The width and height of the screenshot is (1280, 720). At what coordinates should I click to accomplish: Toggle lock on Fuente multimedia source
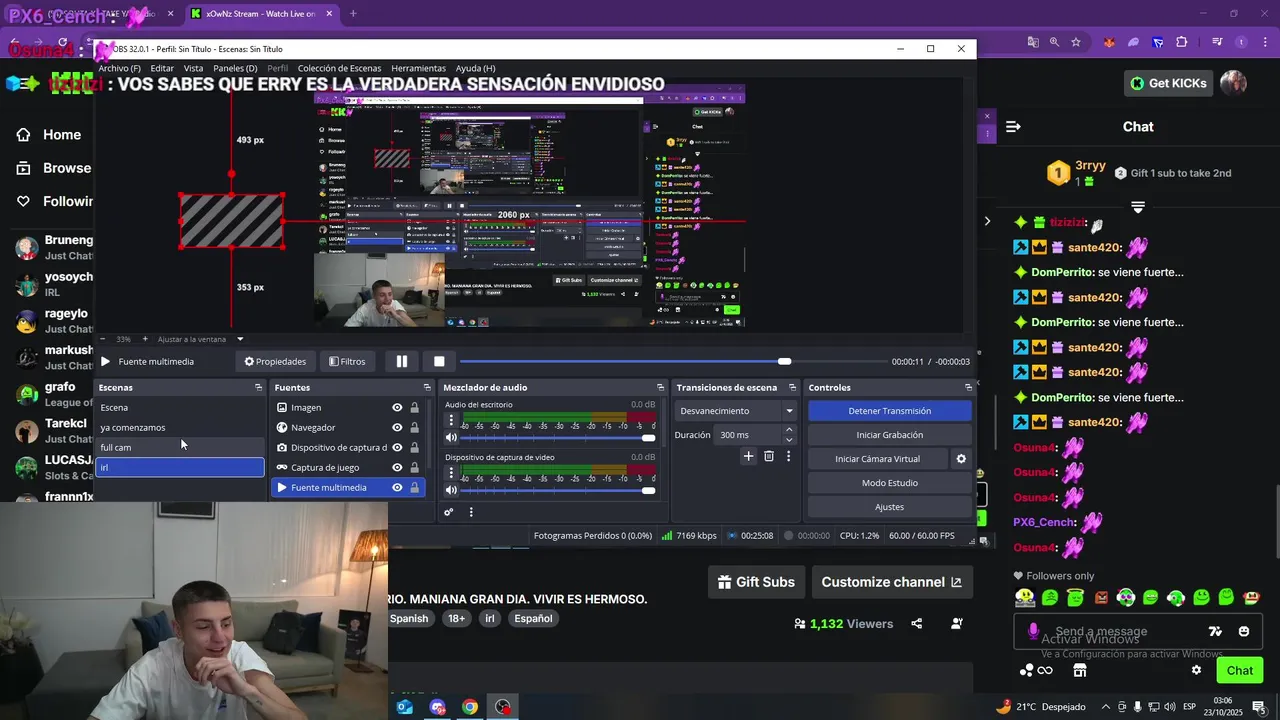(415, 487)
